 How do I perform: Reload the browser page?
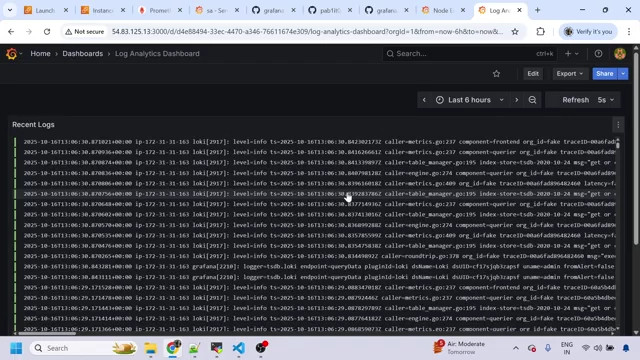(47, 31)
